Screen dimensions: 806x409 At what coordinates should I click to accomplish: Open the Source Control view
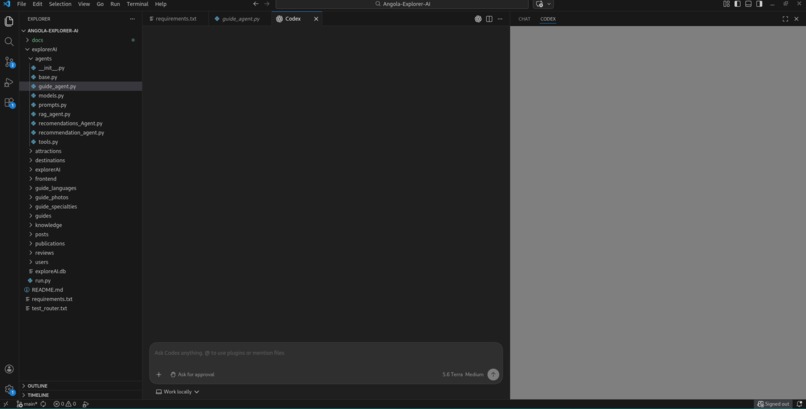[x=9, y=62]
